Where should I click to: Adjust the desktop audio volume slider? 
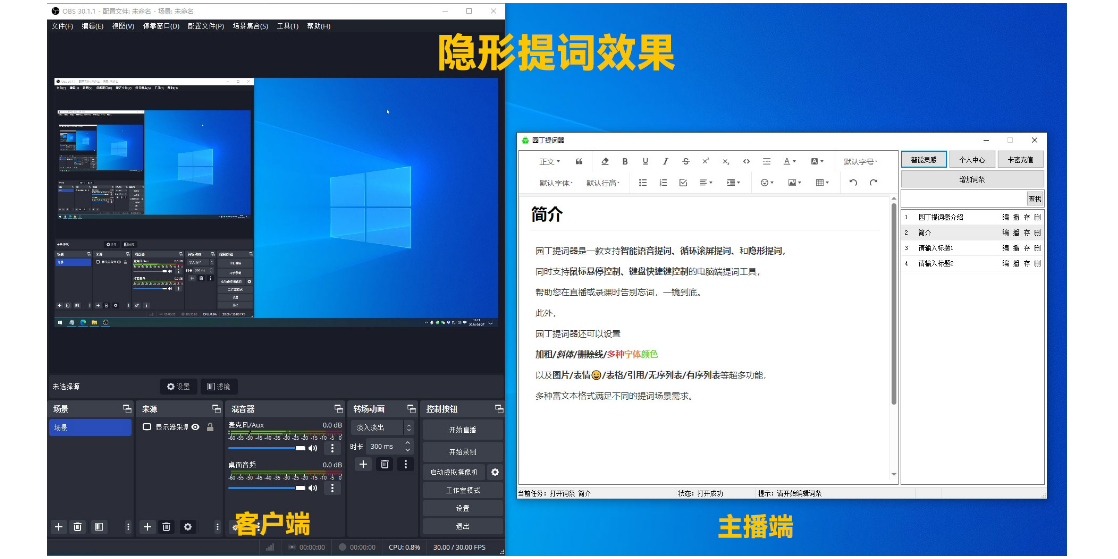(x=270, y=488)
